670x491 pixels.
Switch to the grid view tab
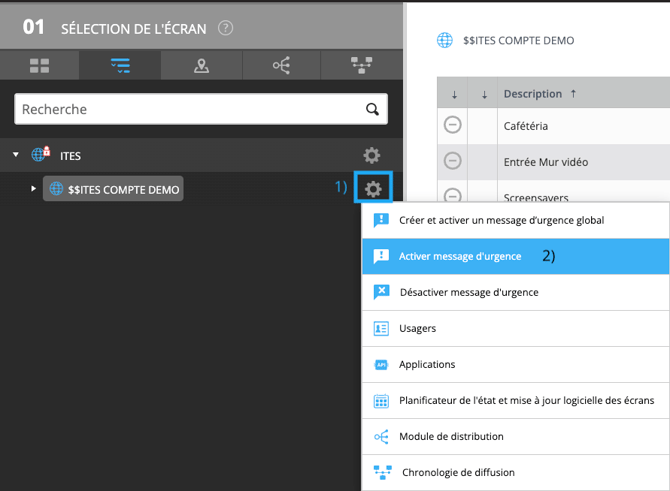tap(40, 66)
